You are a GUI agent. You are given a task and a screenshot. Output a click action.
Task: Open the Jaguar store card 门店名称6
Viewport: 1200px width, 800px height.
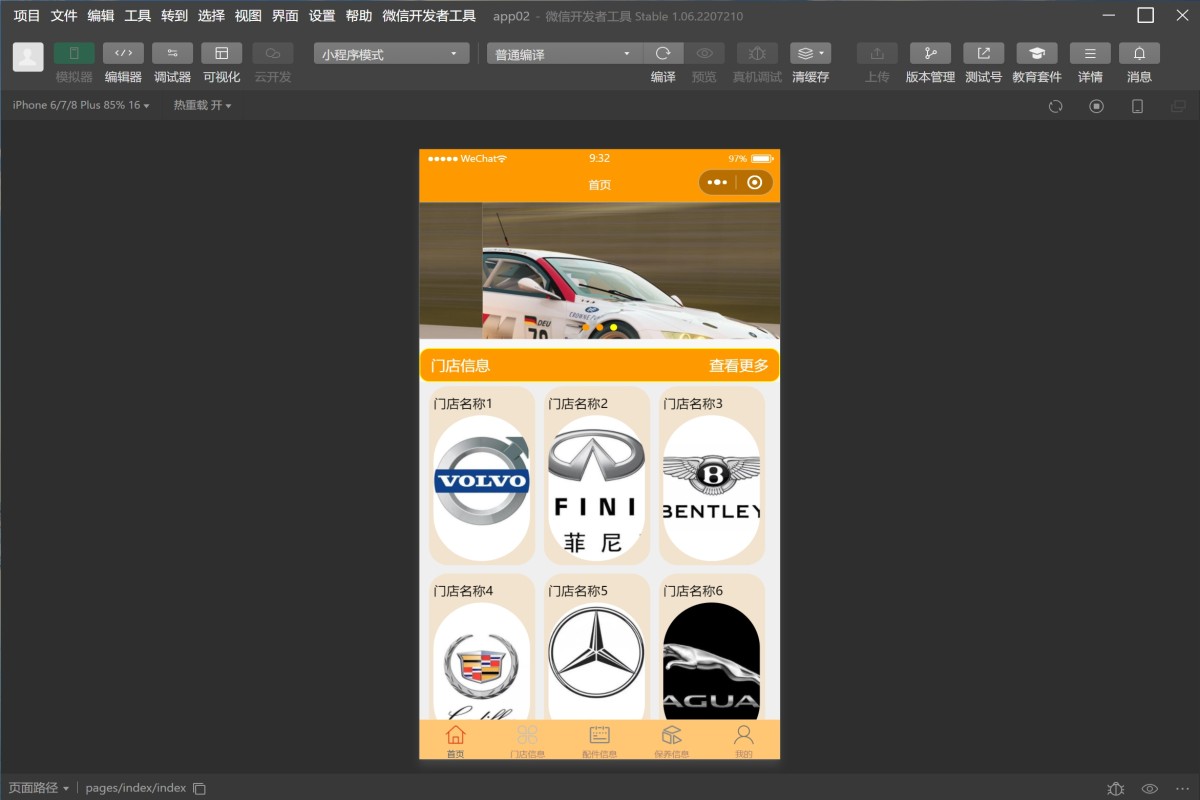pyautogui.click(x=712, y=648)
